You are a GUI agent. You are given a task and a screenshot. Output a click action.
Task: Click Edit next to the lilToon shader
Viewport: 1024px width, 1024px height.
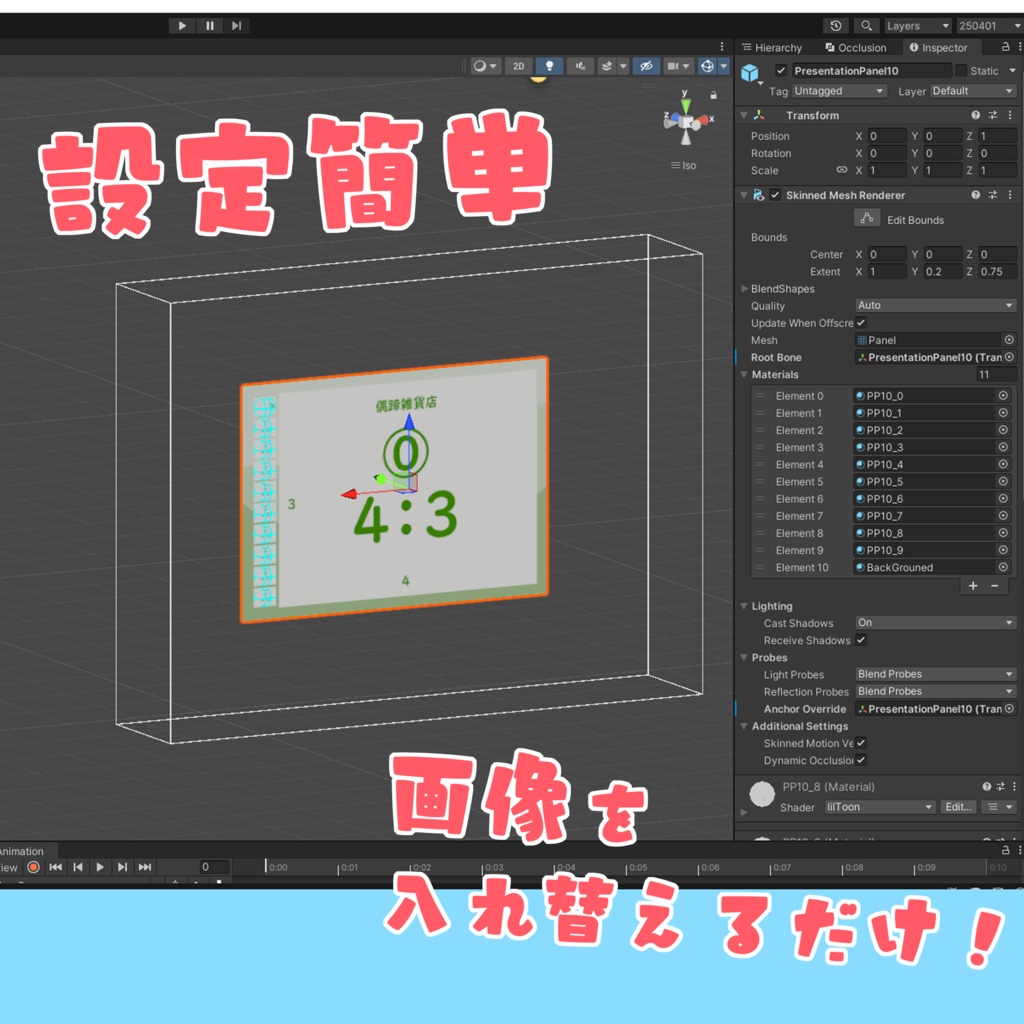pos(957,807)
